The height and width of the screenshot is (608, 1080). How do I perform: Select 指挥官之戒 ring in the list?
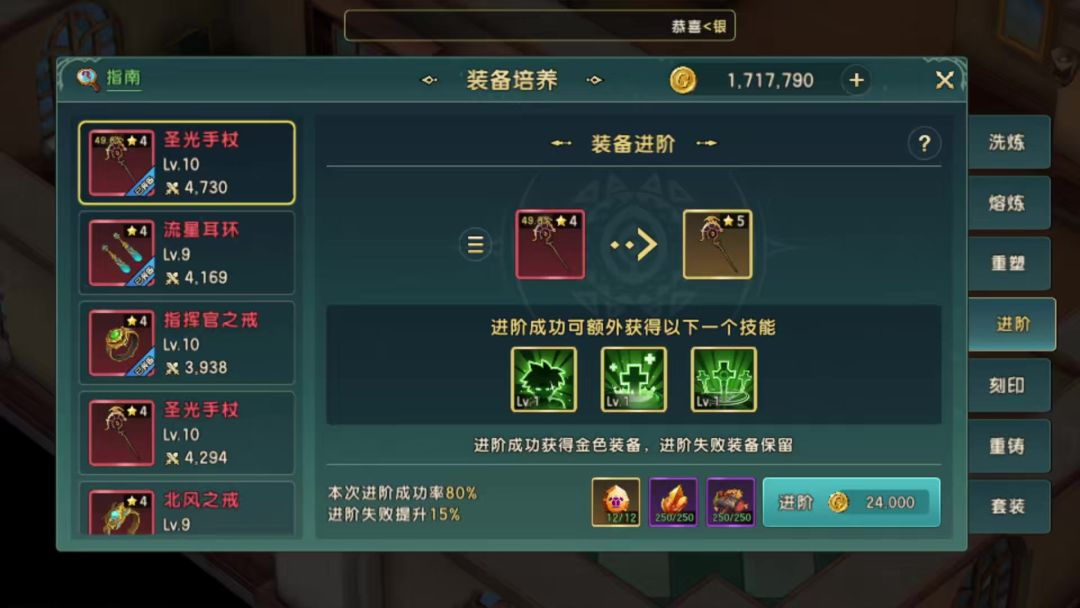tap(187, 343)
